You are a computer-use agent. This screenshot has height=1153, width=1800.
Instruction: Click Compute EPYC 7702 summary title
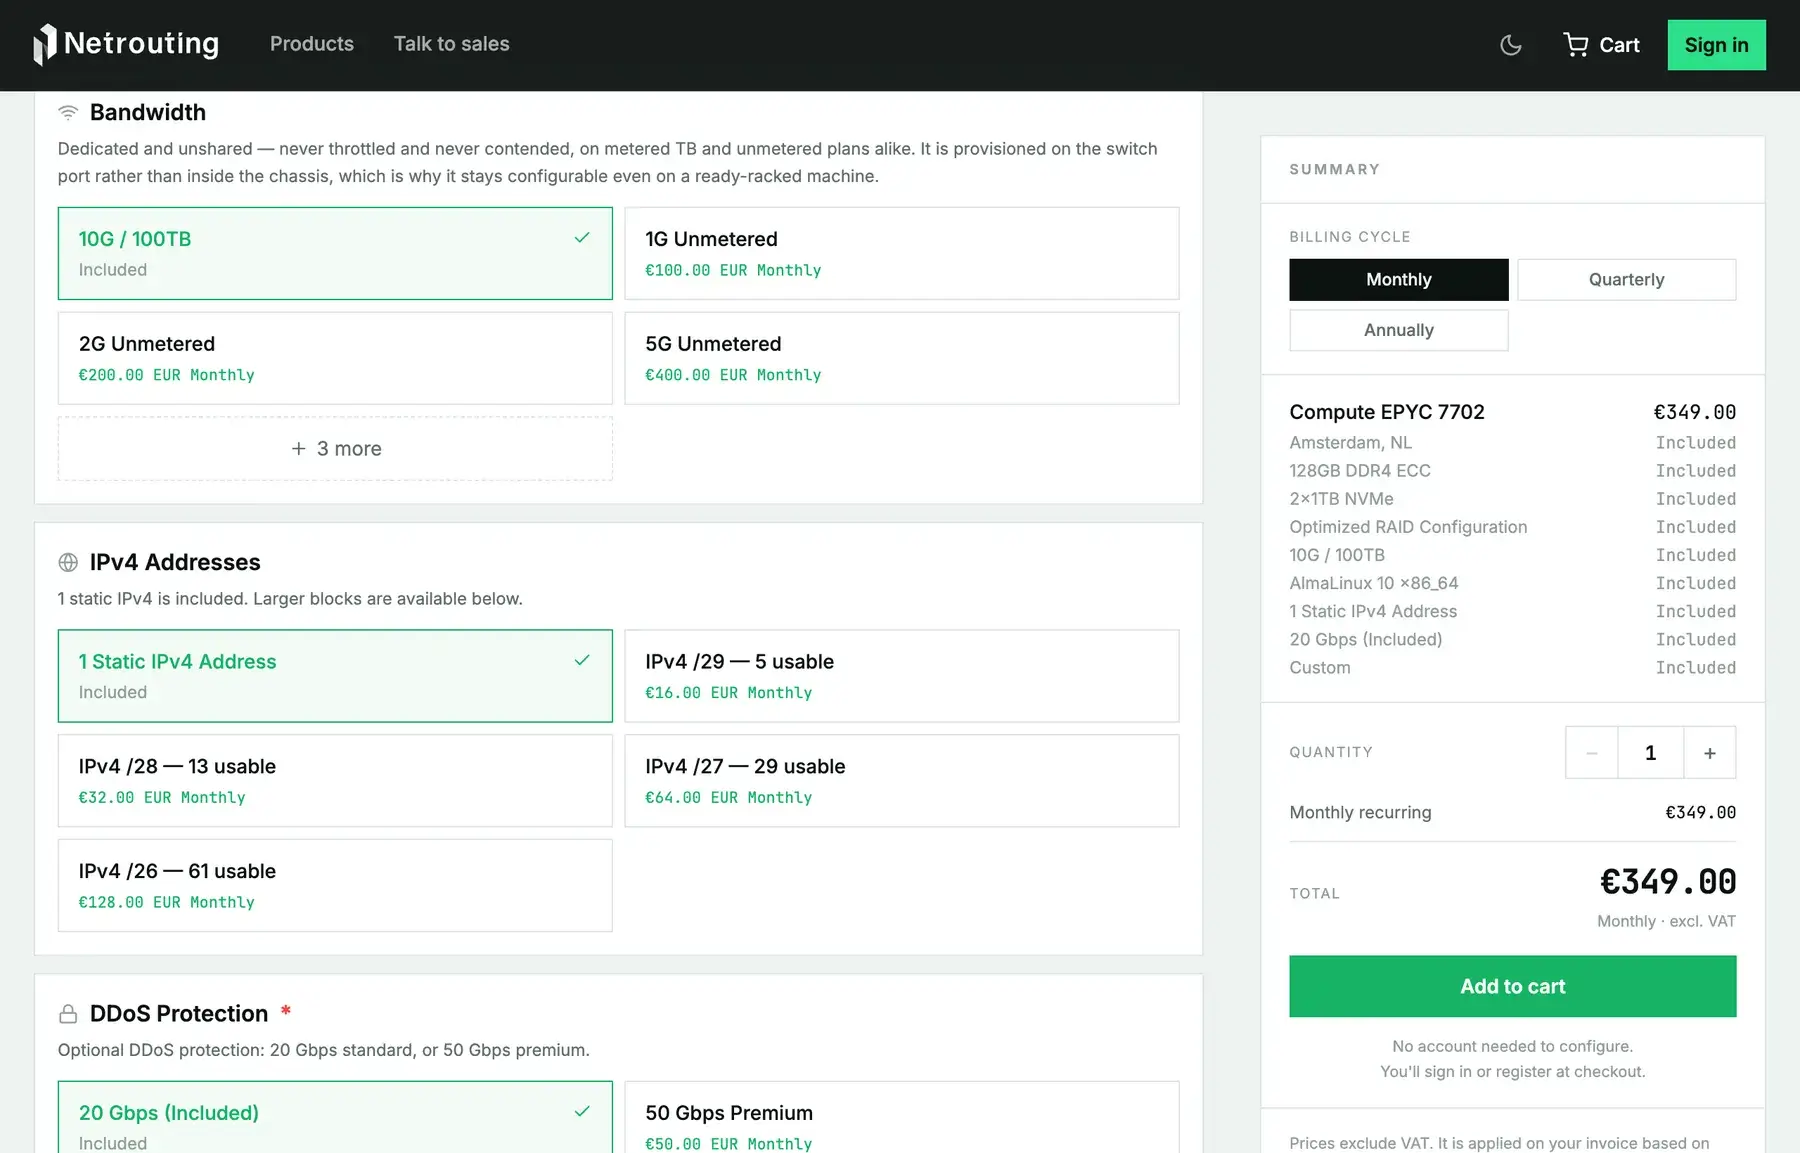coord(1387,412)
